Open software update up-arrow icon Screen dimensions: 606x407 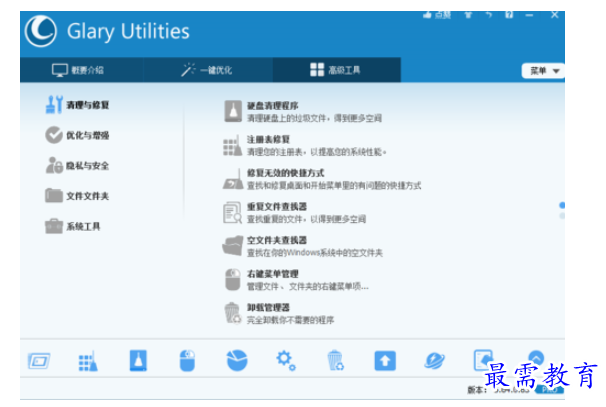click(x=385, y=361)
